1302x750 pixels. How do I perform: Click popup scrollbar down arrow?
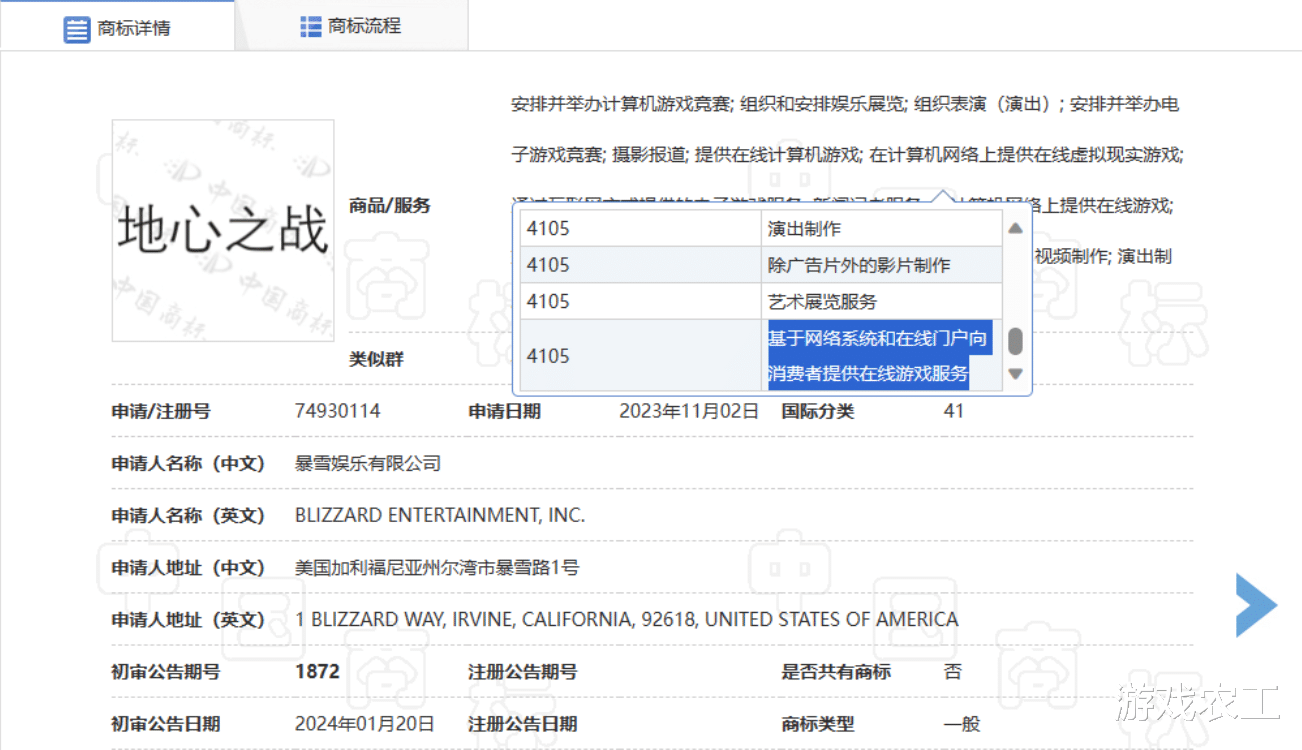[x=1015, y=374]
